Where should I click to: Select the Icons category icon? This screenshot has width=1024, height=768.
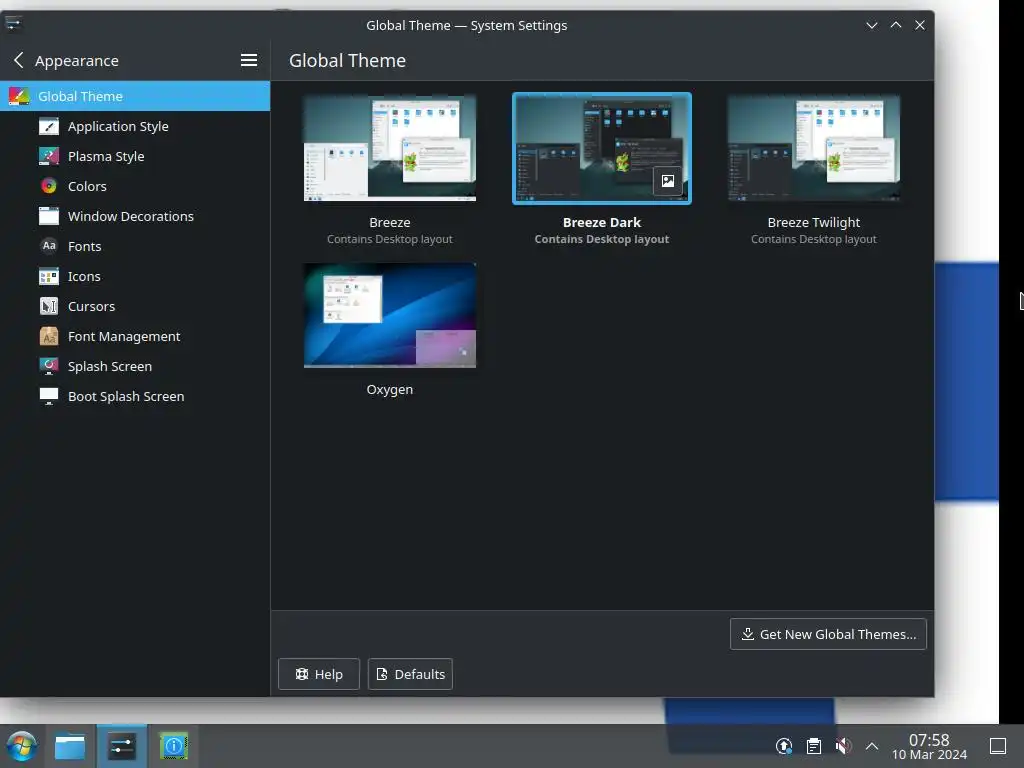click(x=48, y=276)
